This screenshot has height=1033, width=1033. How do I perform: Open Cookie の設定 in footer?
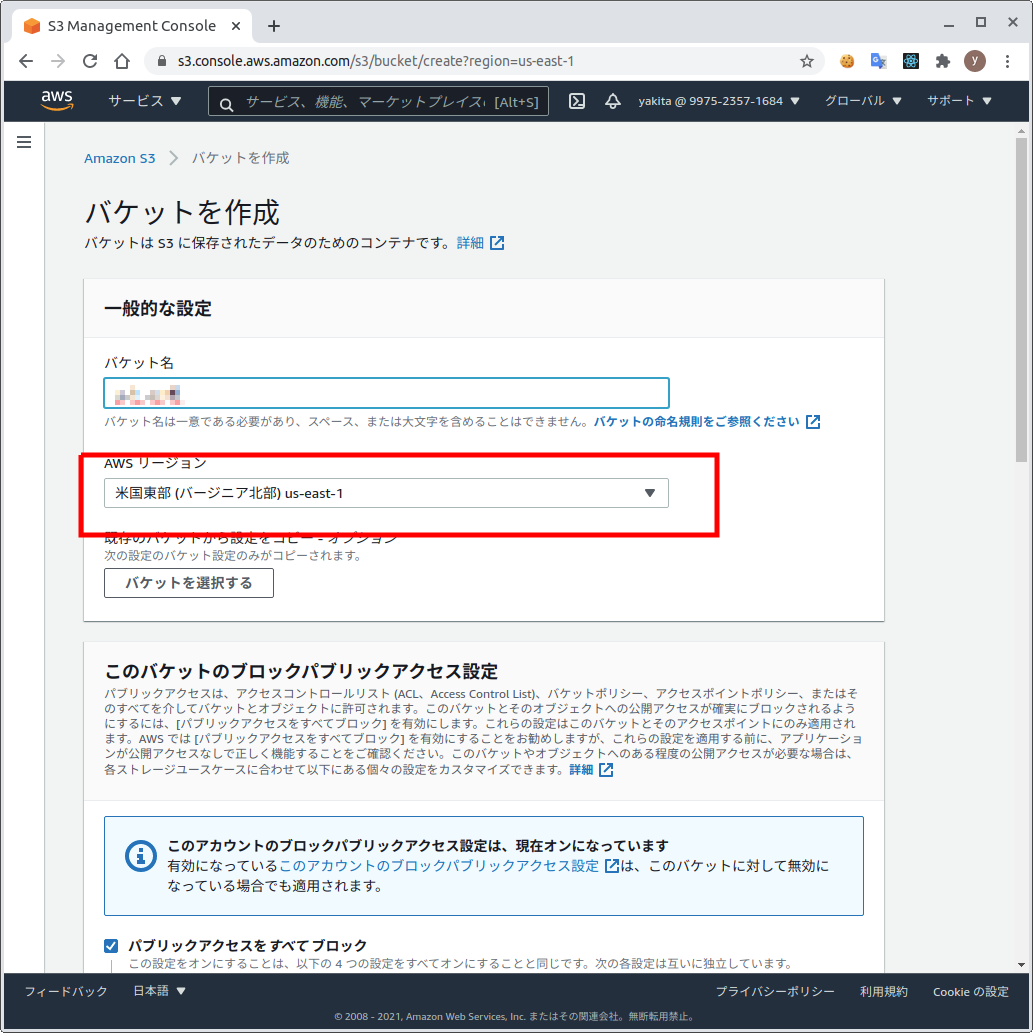point(970,991)
